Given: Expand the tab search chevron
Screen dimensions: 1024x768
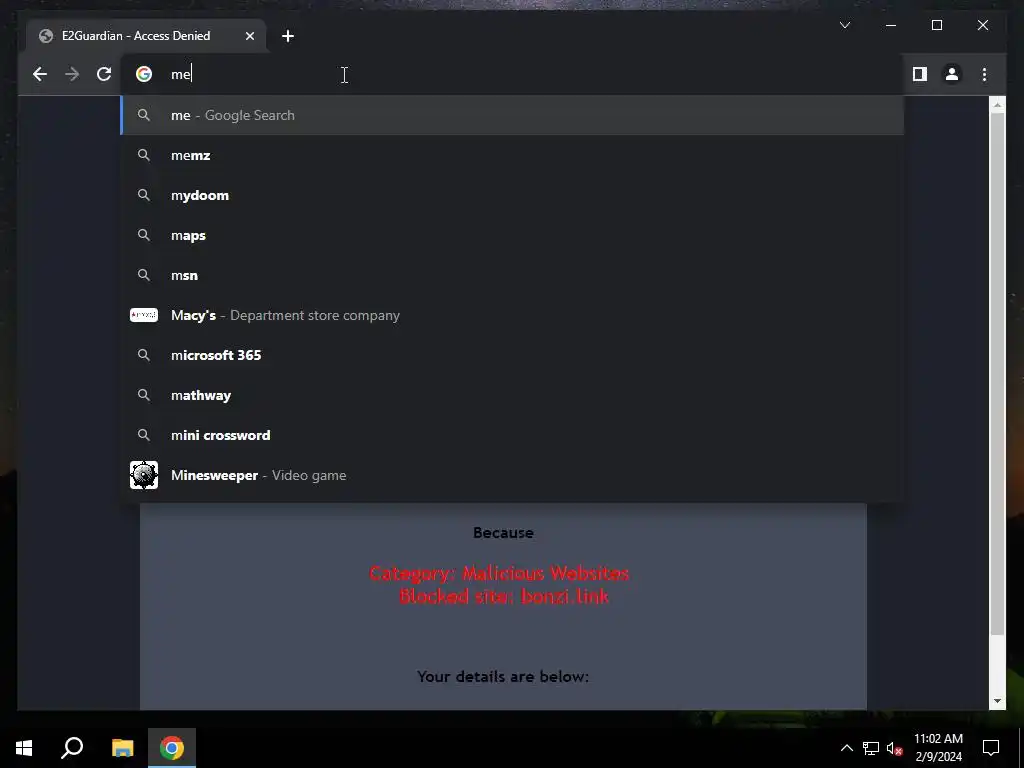Looking at the screenshot, I should pos(845,25).
